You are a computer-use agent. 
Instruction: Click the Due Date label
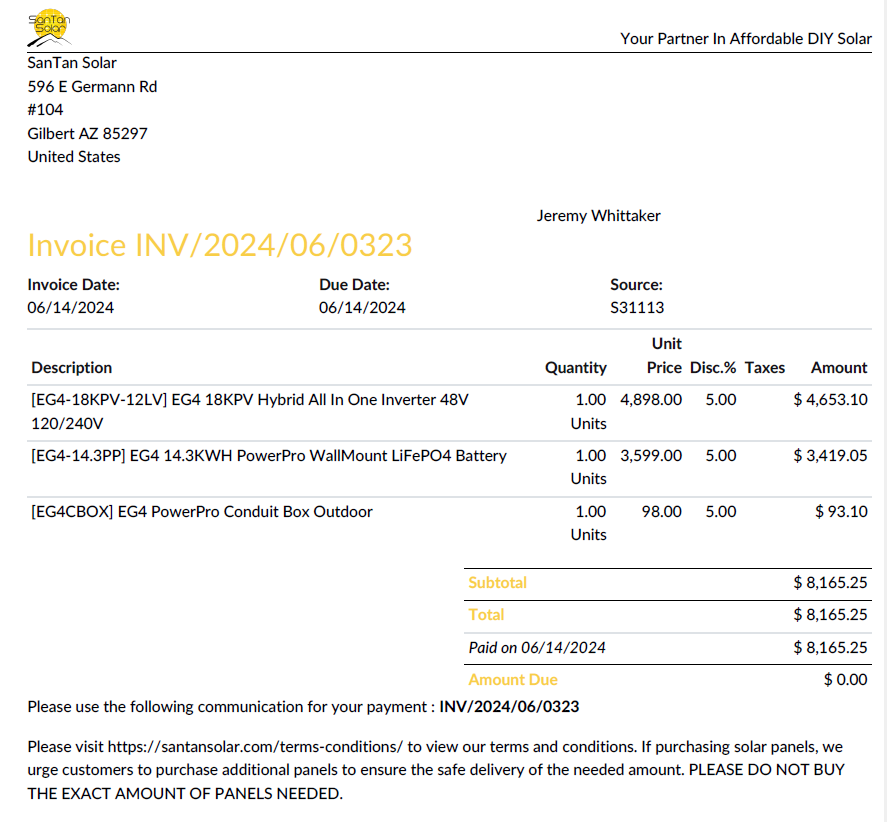pos(354,284)
